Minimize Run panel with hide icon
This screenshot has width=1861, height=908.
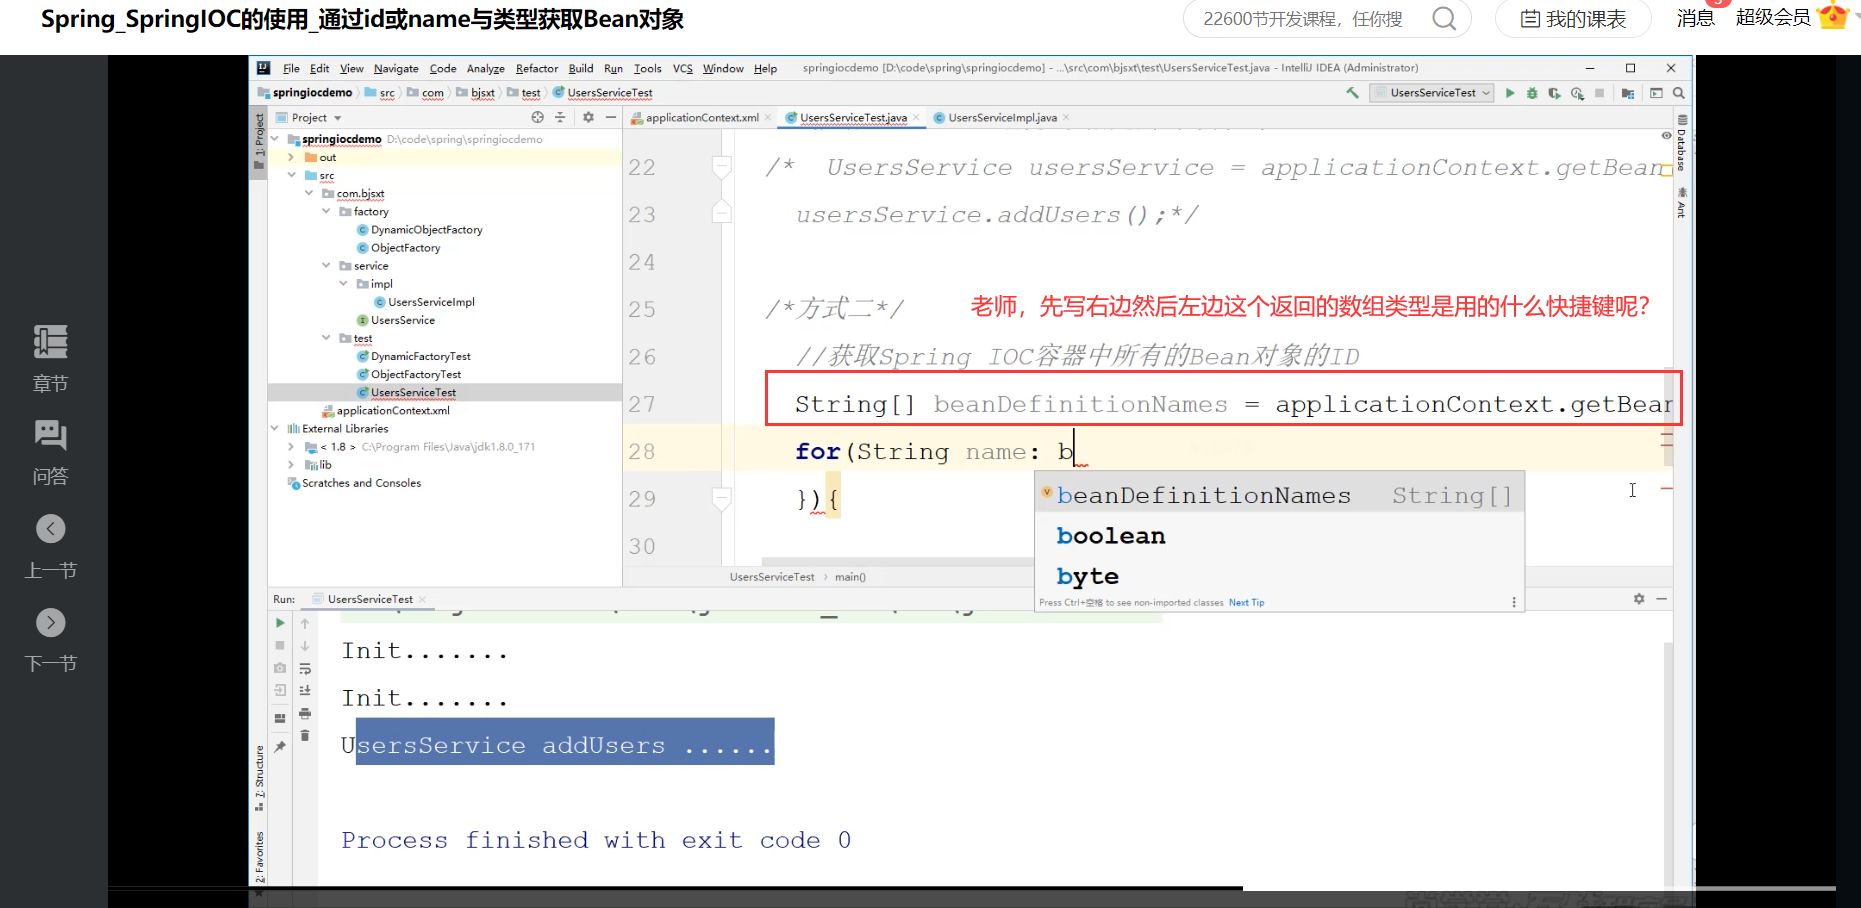tap(1661, 598)
